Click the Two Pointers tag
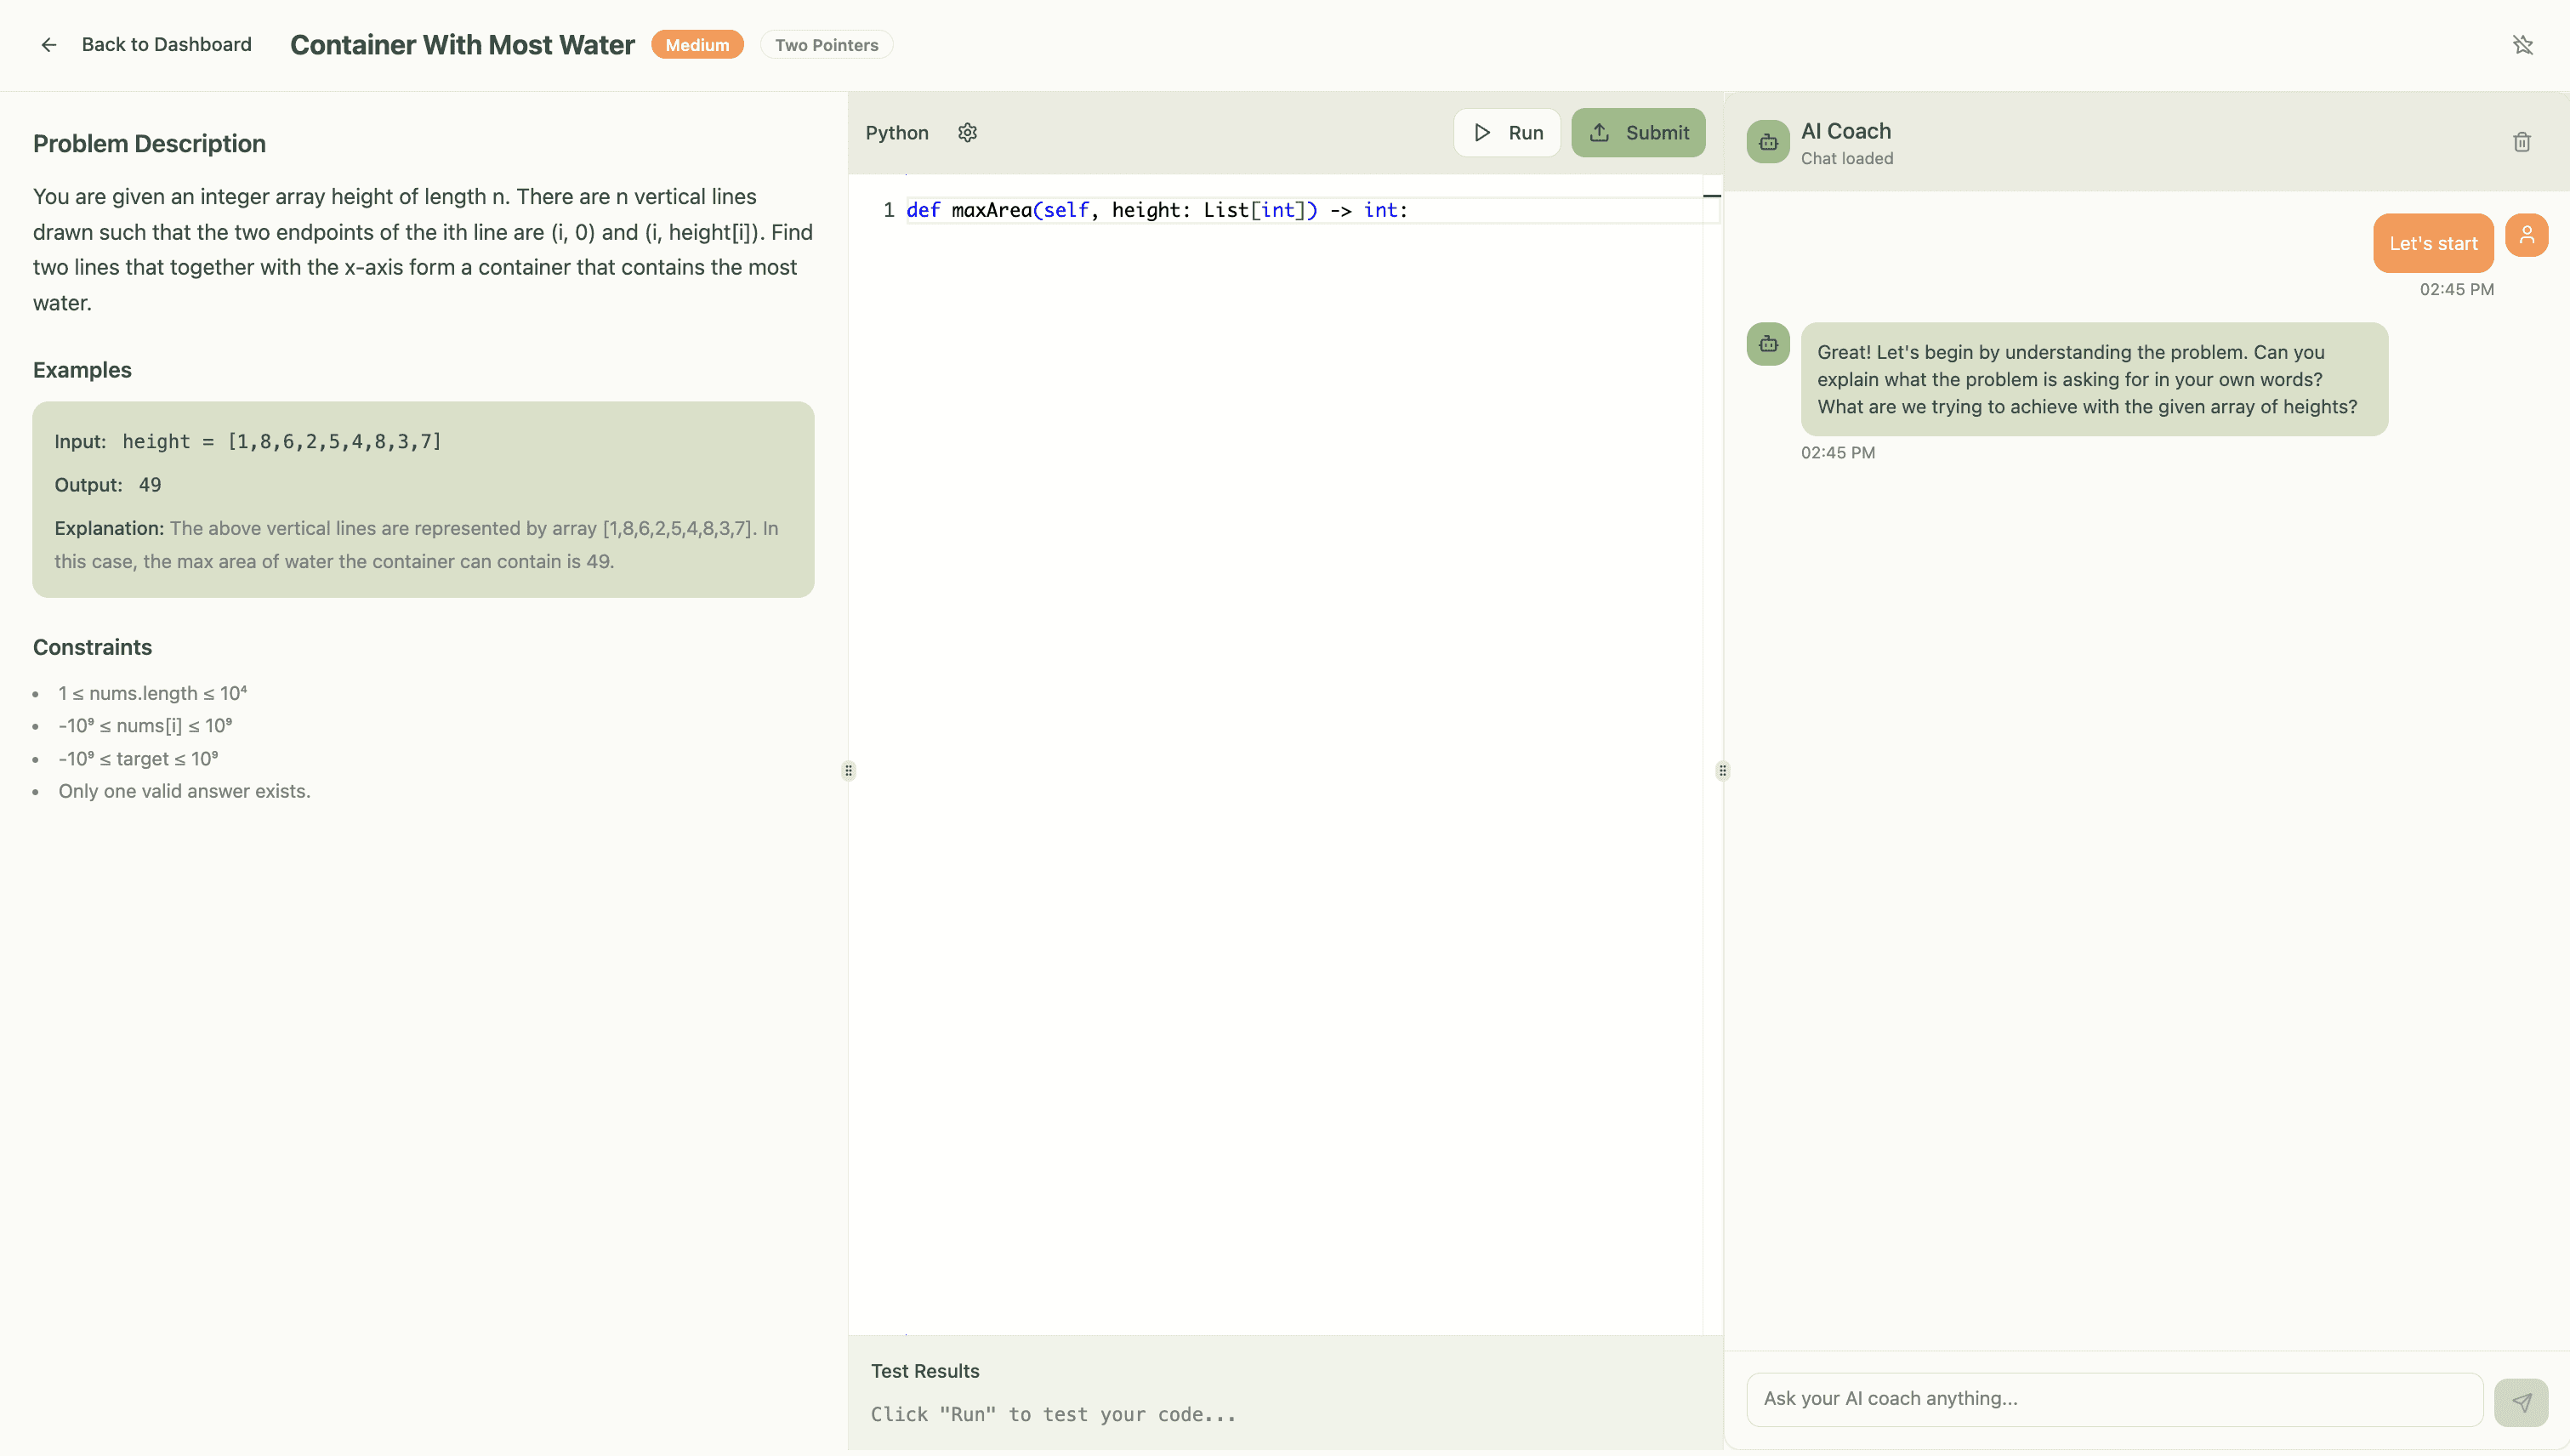 (x=826, y=45)
